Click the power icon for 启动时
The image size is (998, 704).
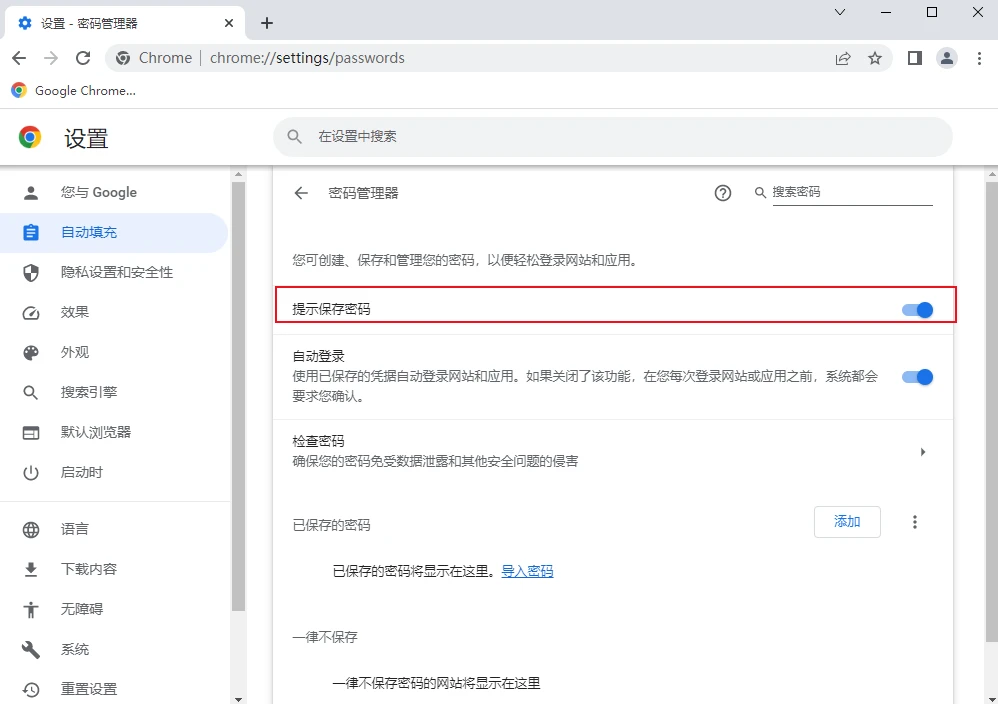31,473
